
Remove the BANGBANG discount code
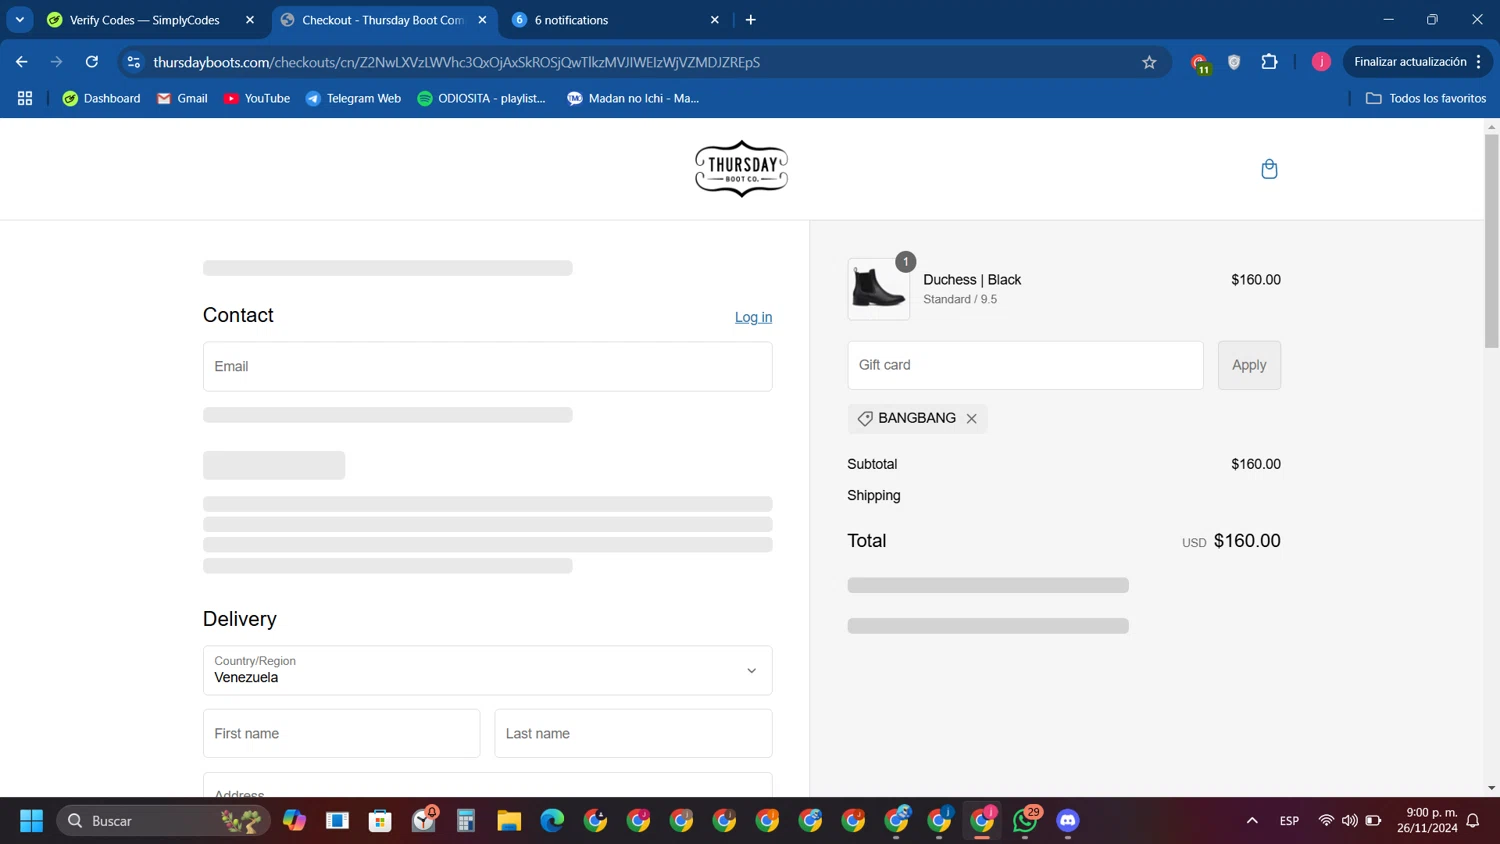point(971,419)
